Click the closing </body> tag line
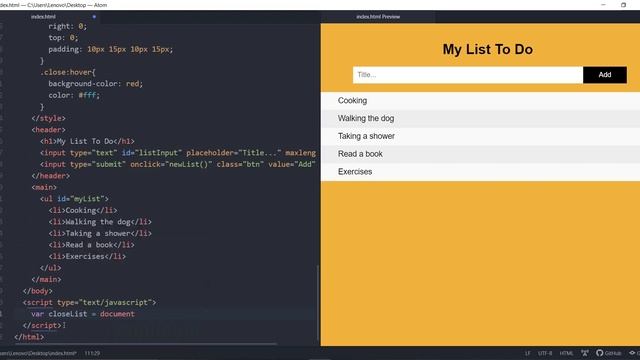The width and height of the screenshot is (640, 360). pos(38,291)
